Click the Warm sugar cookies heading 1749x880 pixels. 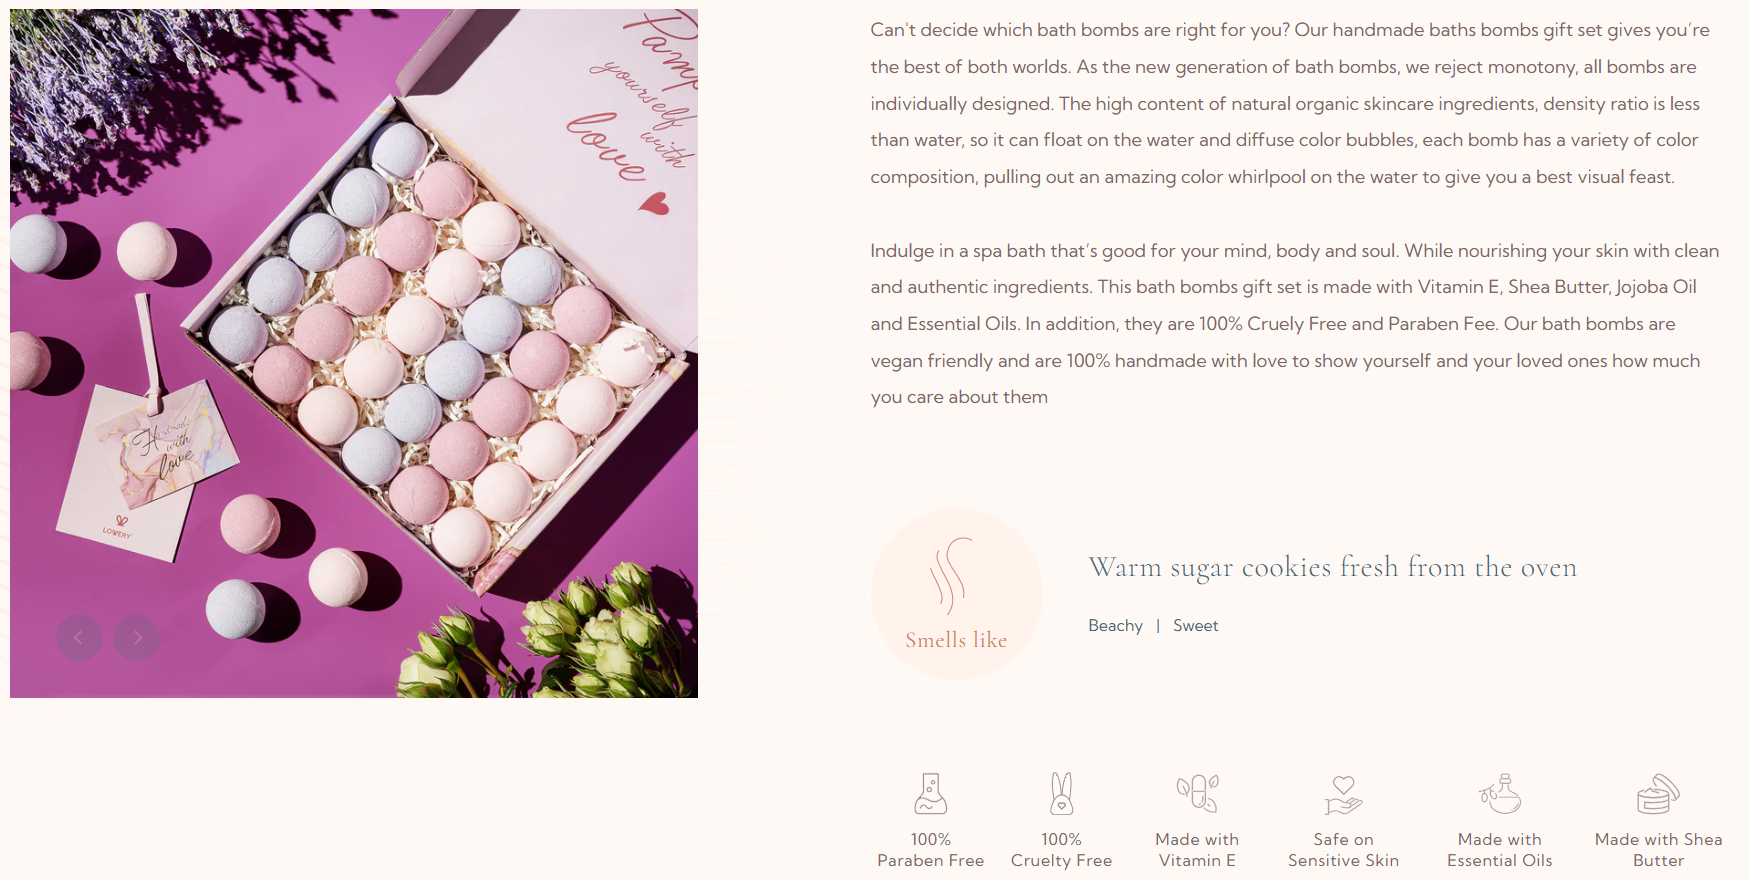(x=1332, y=567)
